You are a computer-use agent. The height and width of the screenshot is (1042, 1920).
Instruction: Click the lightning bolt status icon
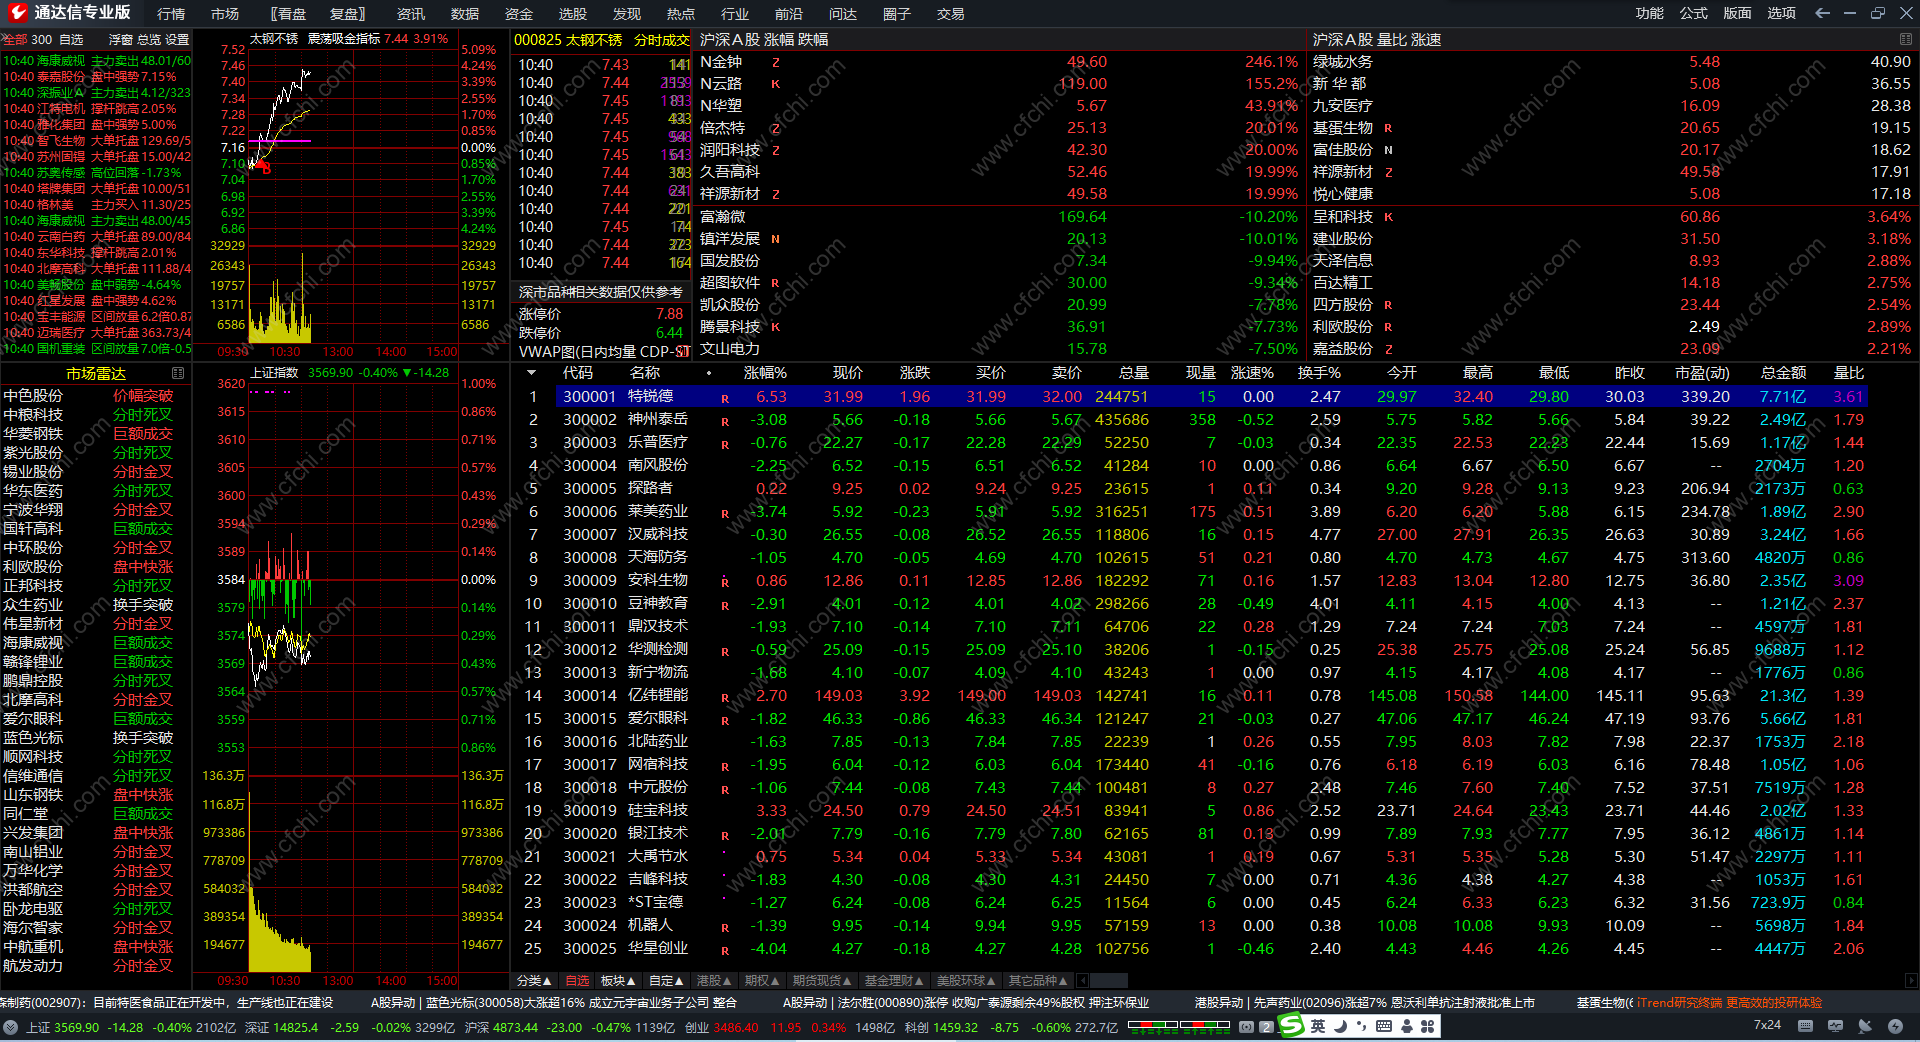pos(1895,1026)
